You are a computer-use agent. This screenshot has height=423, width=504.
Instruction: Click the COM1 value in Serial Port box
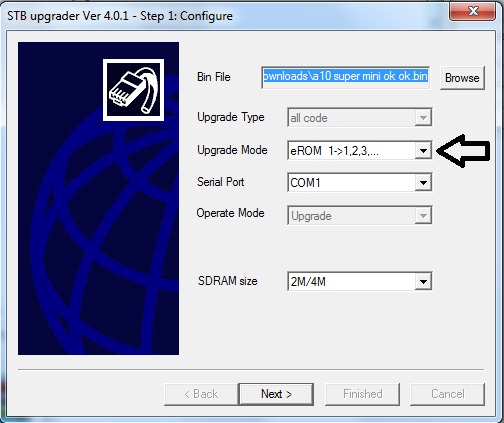[x=305, y=183]
